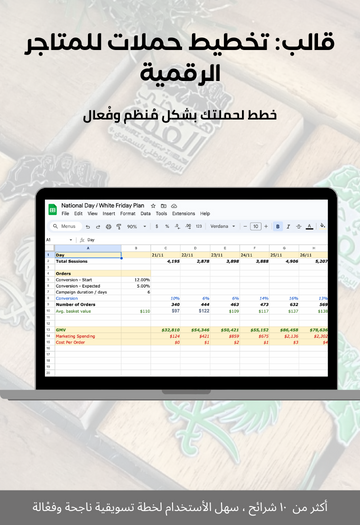The height and width of the screenshot is (525, 360).
Task: Toggle italic formatting button
Action: tap(288, 227)
